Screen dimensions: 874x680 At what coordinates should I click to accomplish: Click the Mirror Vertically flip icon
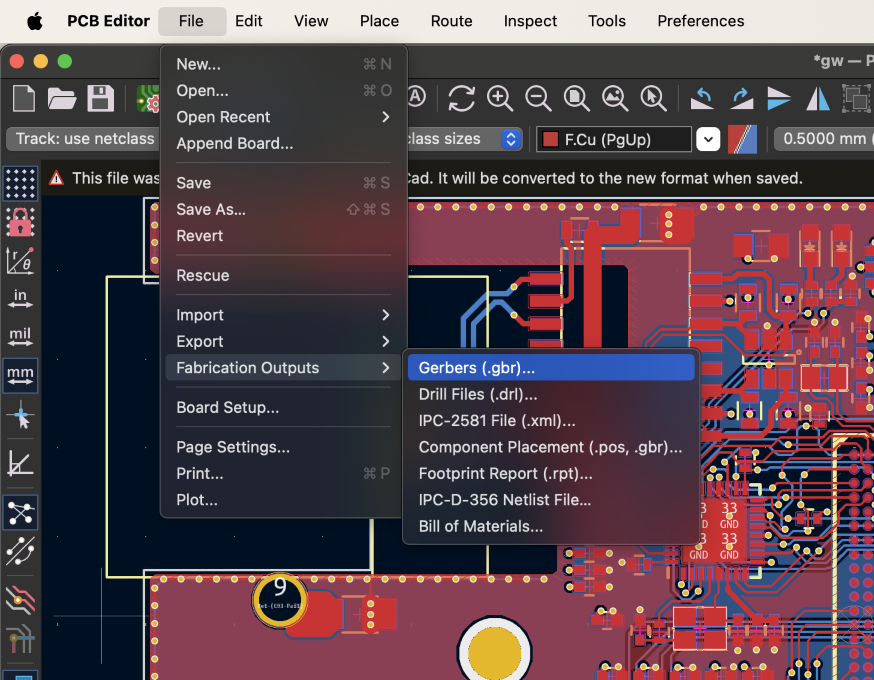(x=779, y=99)
